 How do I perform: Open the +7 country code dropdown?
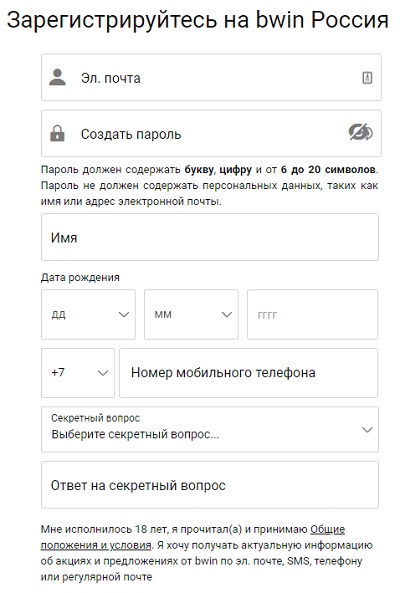[x=78, y=373]
